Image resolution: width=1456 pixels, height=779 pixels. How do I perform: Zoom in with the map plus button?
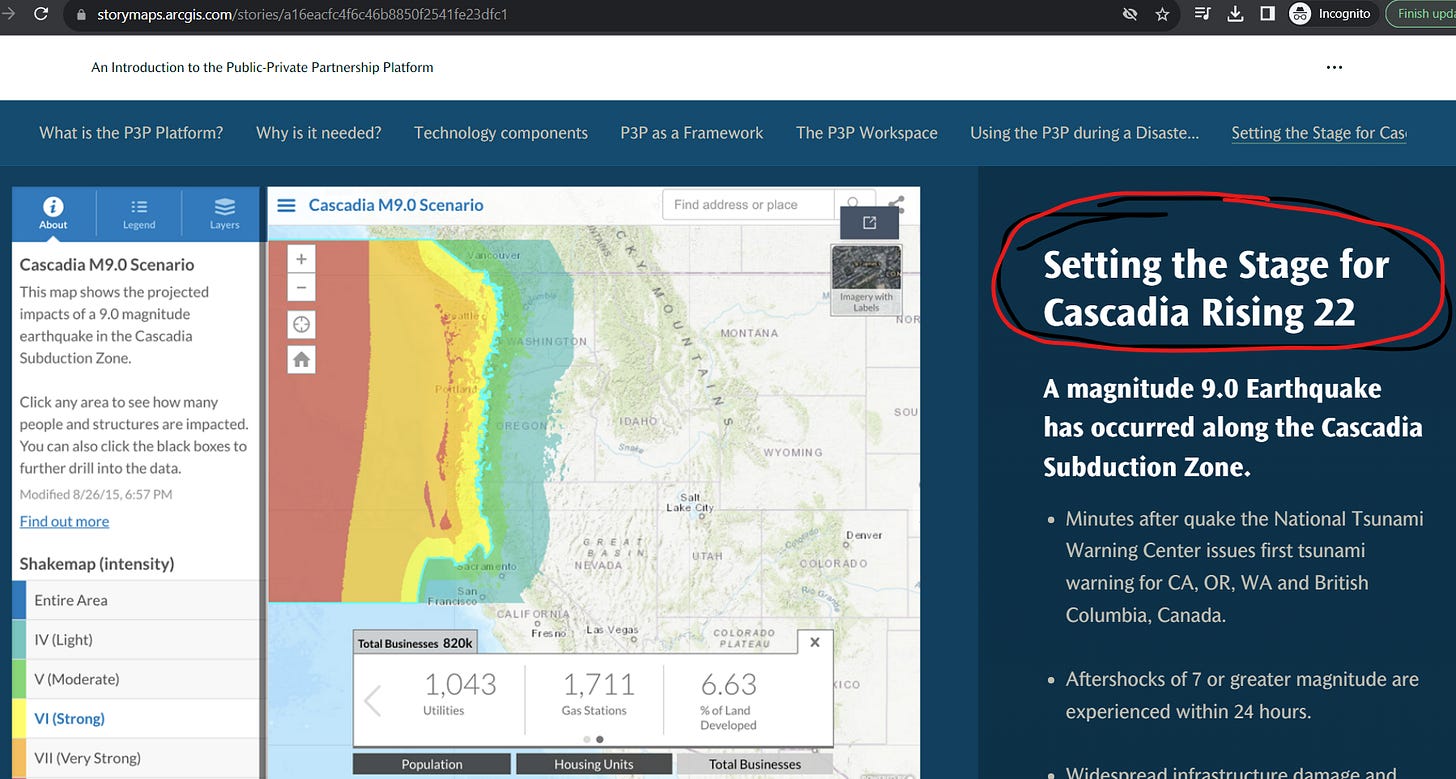301,259
